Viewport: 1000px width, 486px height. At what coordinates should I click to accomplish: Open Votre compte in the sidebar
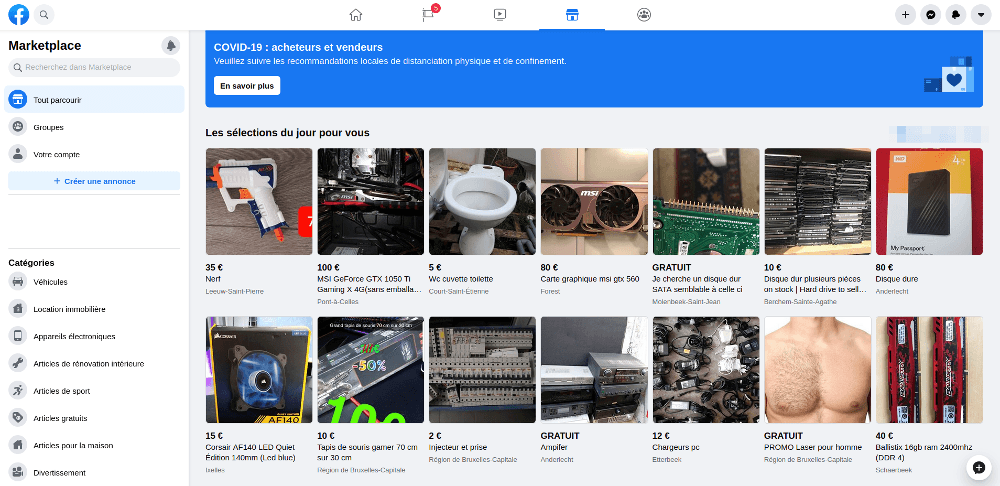pyautogui.click(x=56, y=154)
